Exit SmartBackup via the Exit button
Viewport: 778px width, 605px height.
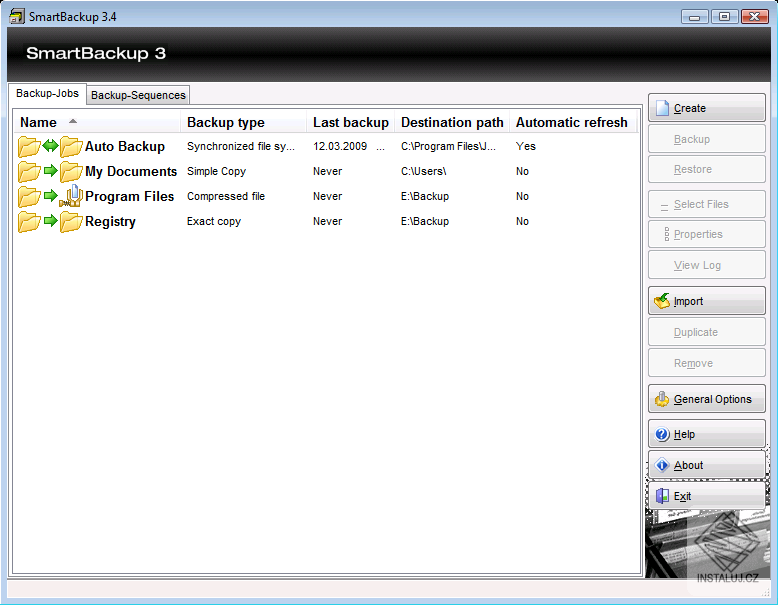pyautogui.click(x=707, y=496)
